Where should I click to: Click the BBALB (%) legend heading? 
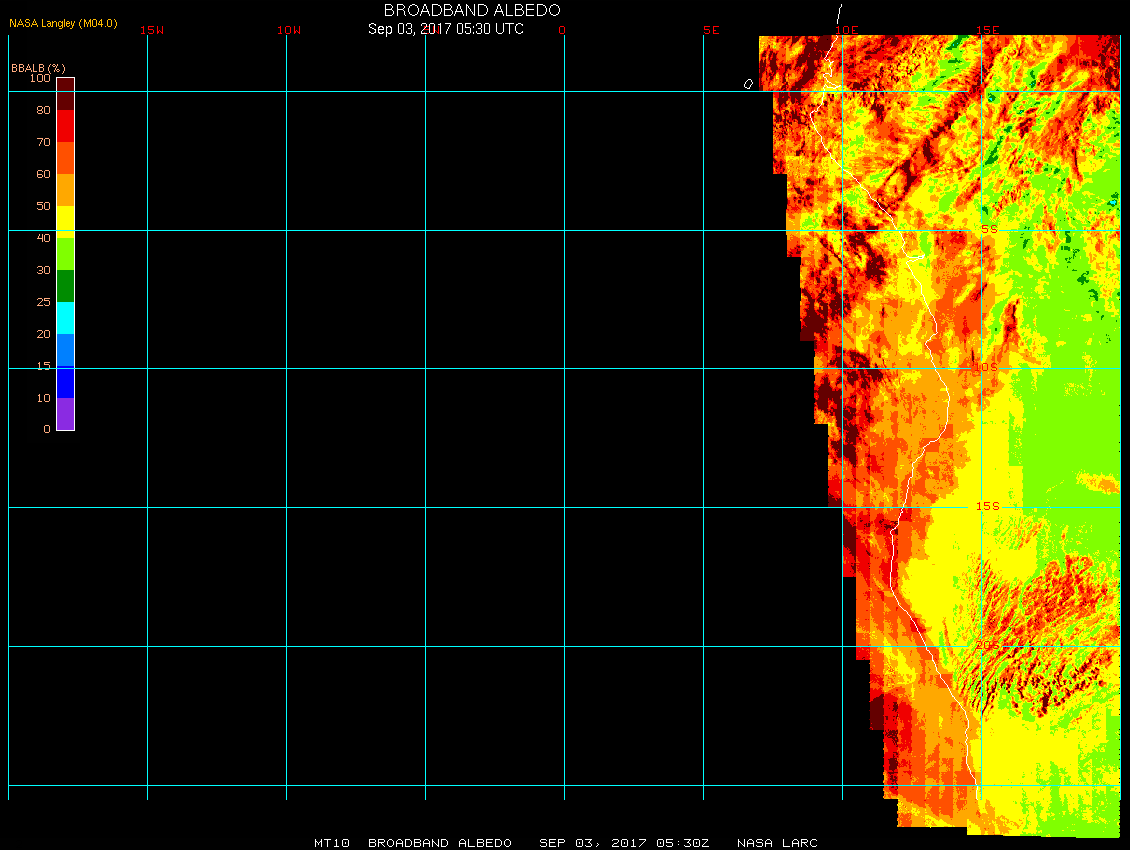[38, 67]
